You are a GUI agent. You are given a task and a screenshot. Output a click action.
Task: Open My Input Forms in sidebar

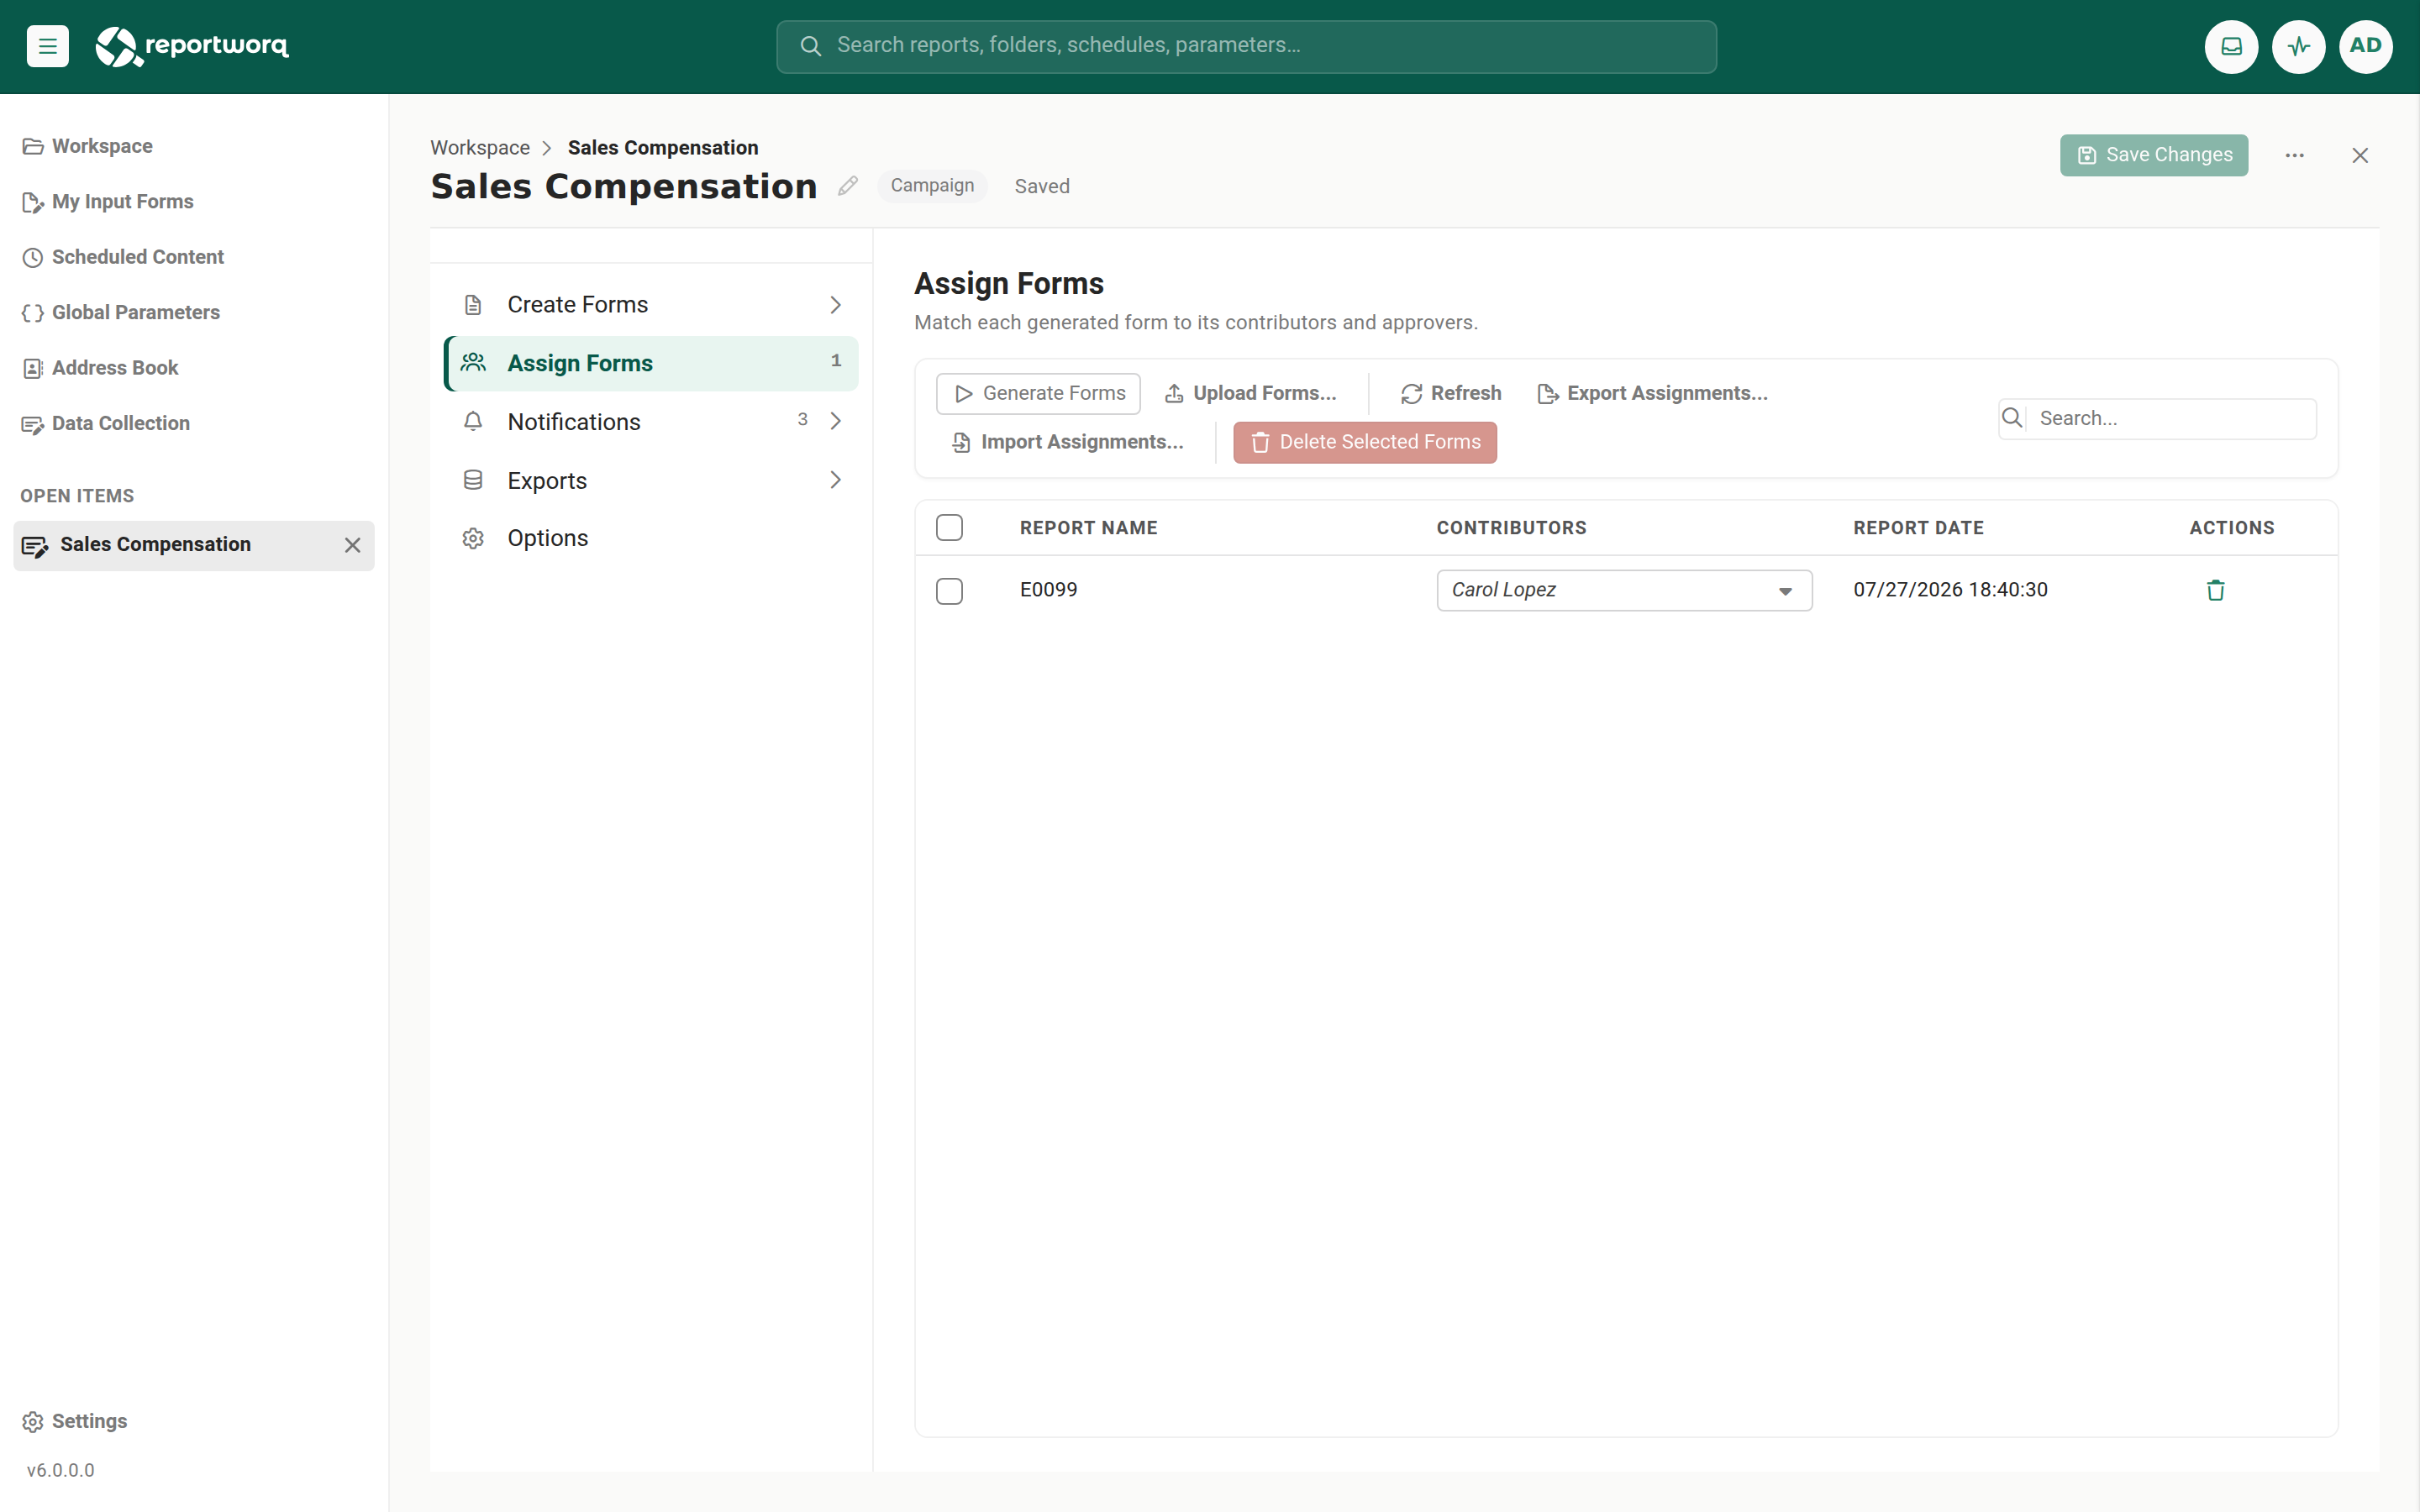[x=108, y=202]
